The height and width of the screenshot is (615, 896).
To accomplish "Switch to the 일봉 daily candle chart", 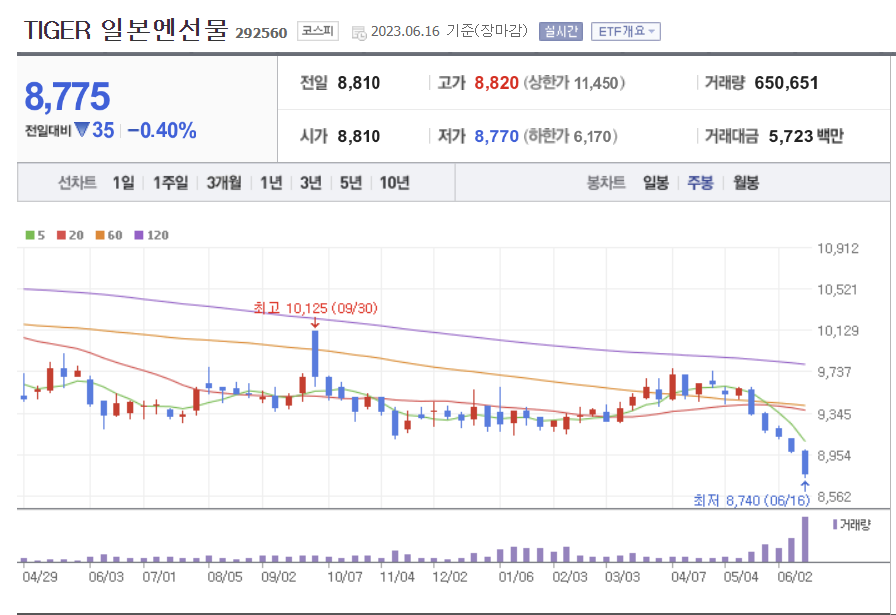I will (x=655, y=183).
